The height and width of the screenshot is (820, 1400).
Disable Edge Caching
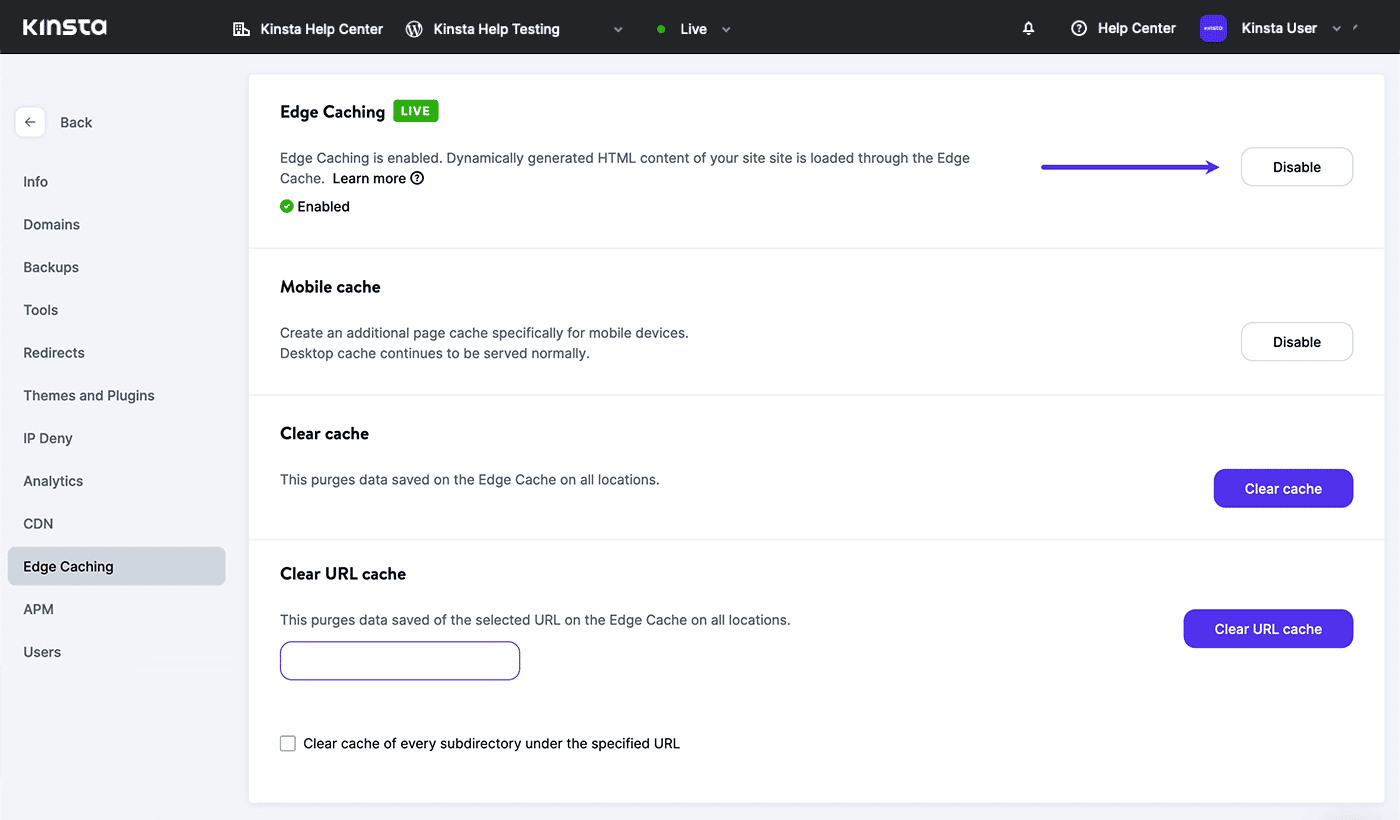pos(1296,166)
